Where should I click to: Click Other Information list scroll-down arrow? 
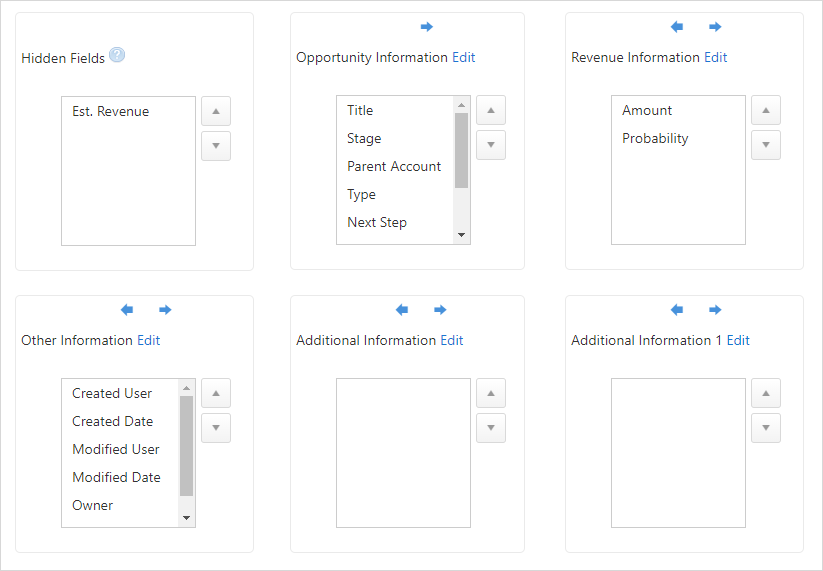click(186, 518)
